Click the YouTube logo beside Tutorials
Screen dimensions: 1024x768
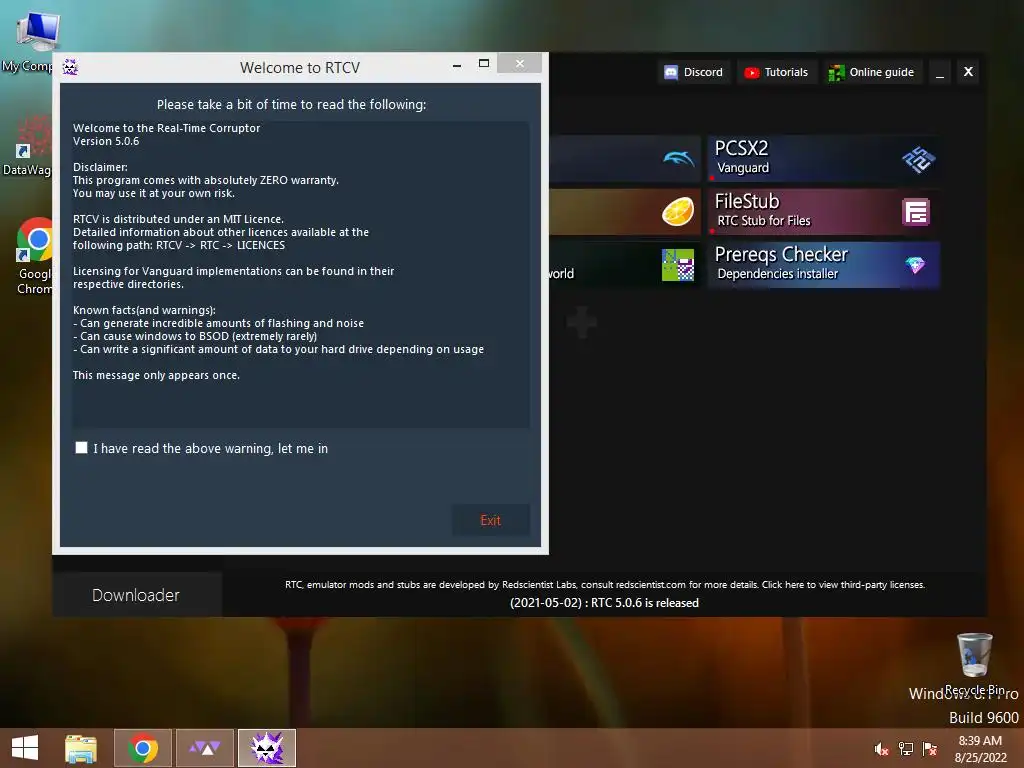[752, 72]
